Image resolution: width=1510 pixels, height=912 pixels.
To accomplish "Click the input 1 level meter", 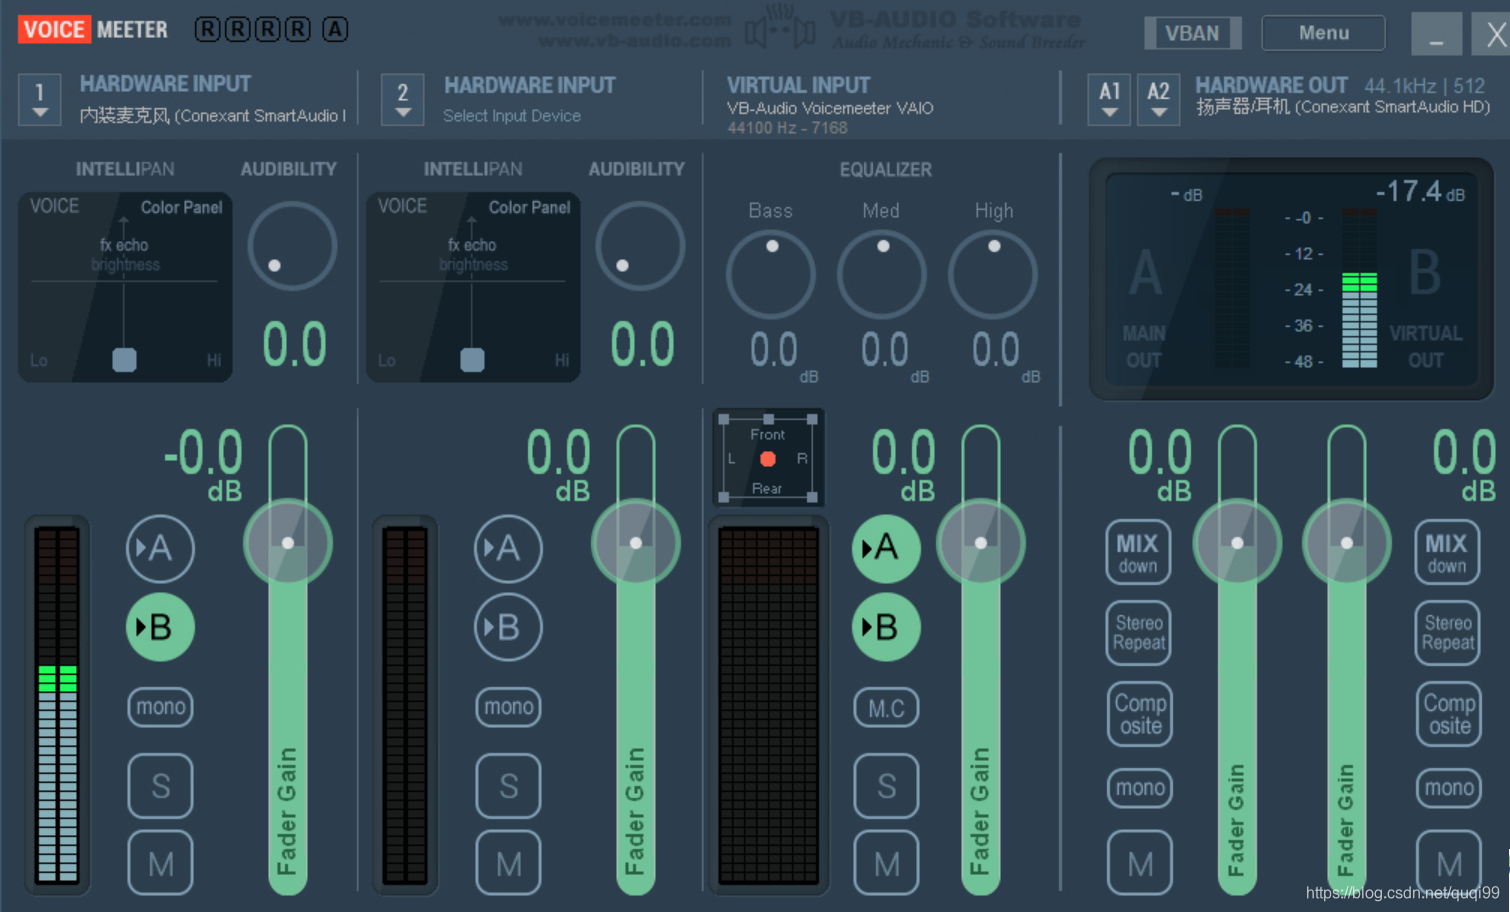I will [x=57, y=705].
